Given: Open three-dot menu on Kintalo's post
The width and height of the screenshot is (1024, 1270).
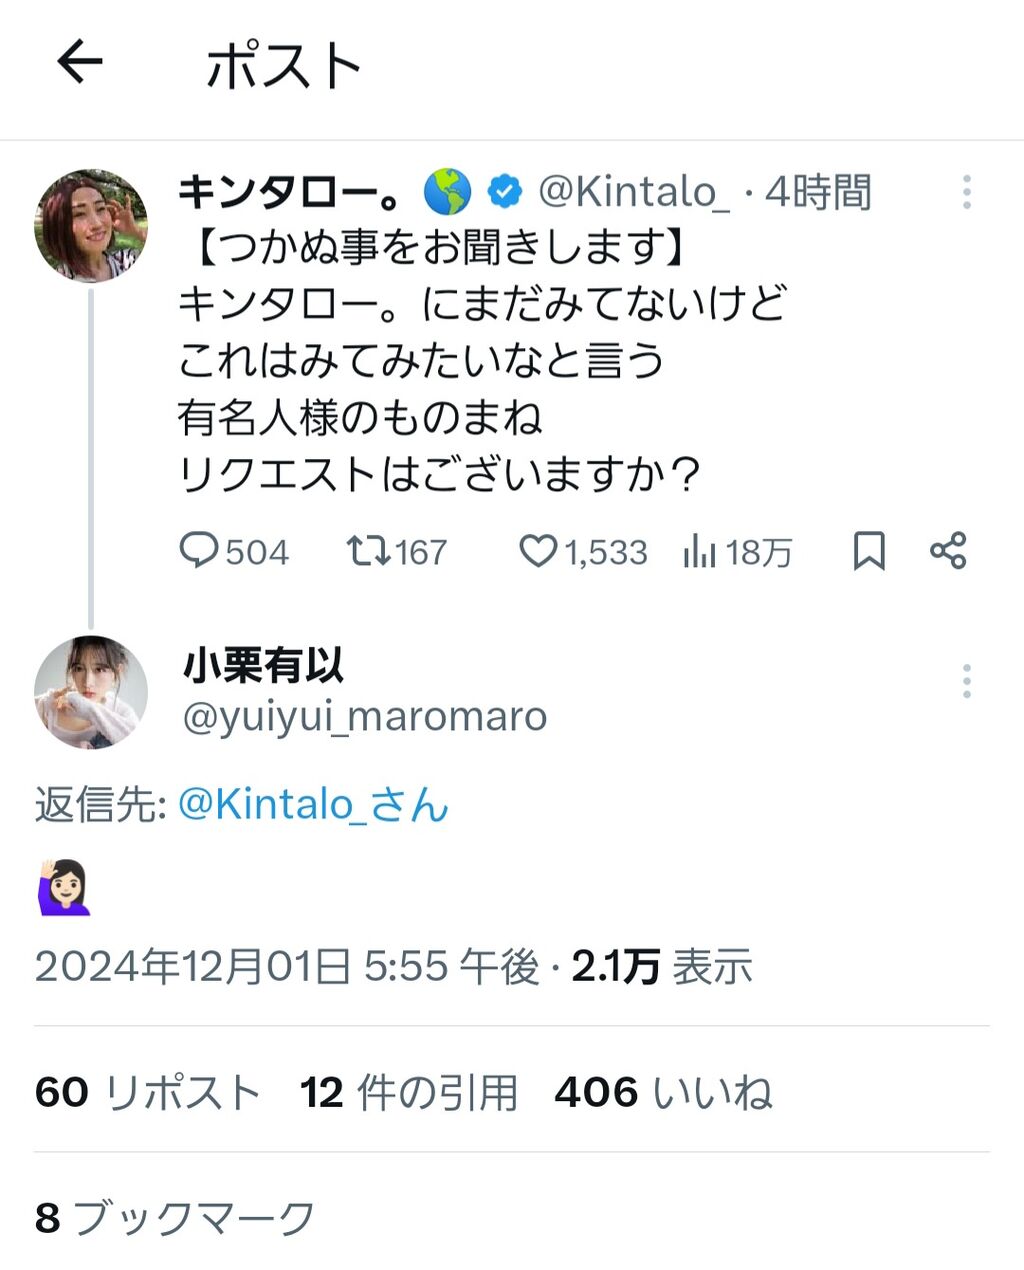Looking at the screenshot, I should (x=966, y=192).
